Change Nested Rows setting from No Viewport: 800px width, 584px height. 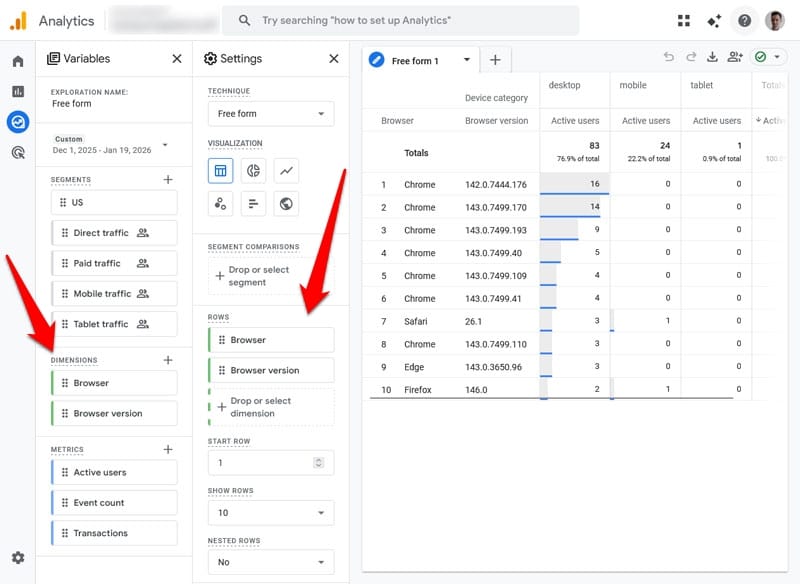point(270,562)
